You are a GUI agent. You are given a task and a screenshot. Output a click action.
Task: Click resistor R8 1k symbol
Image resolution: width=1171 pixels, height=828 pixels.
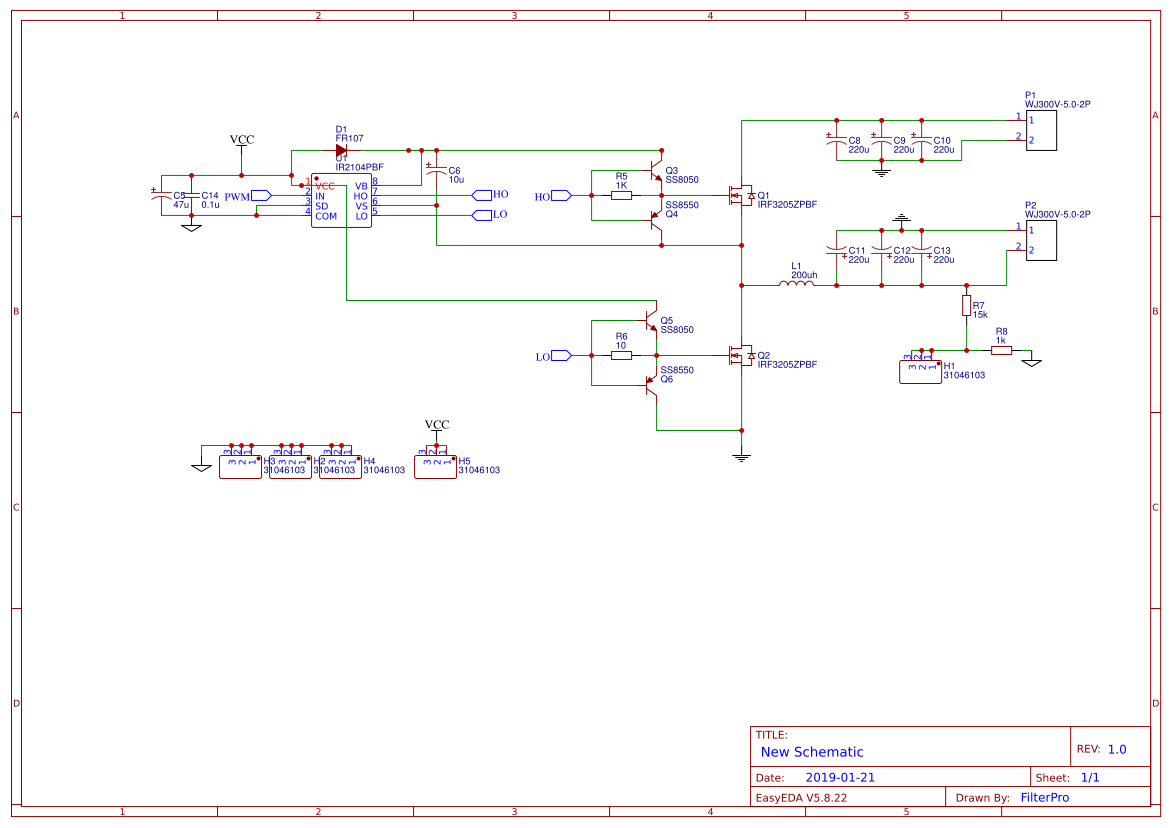[1000, 350]
